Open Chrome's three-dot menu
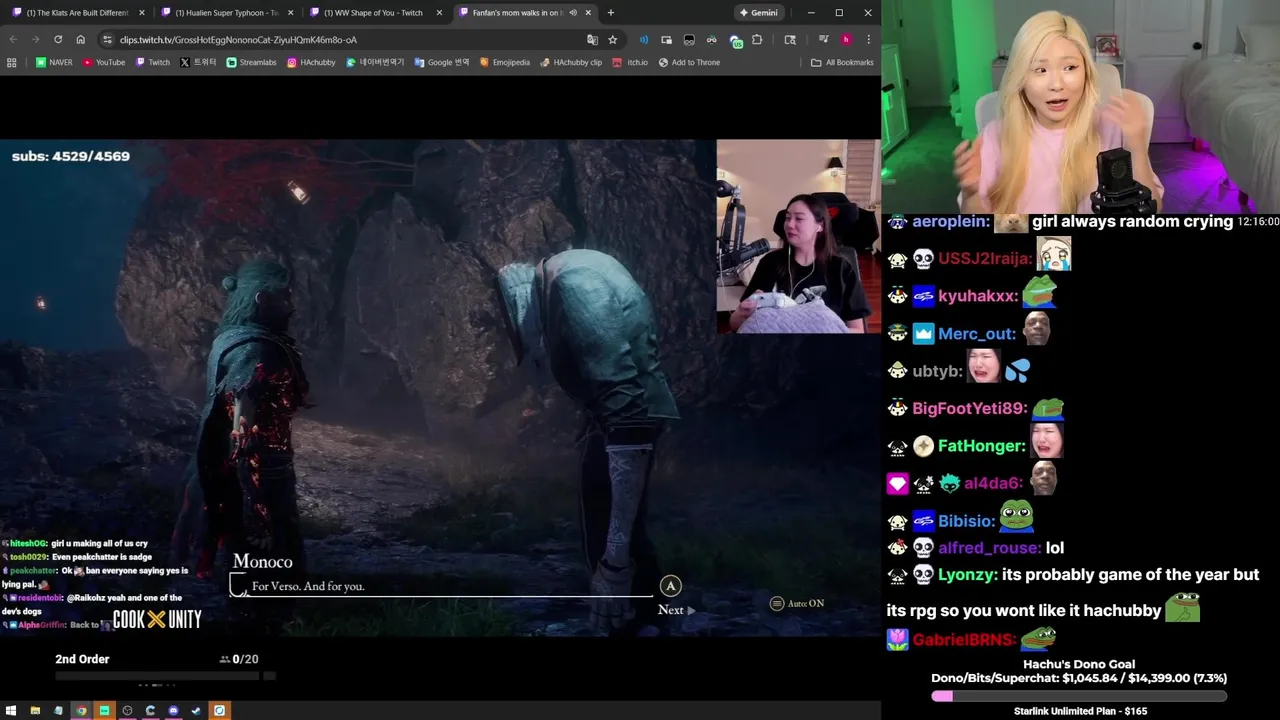 868,39
